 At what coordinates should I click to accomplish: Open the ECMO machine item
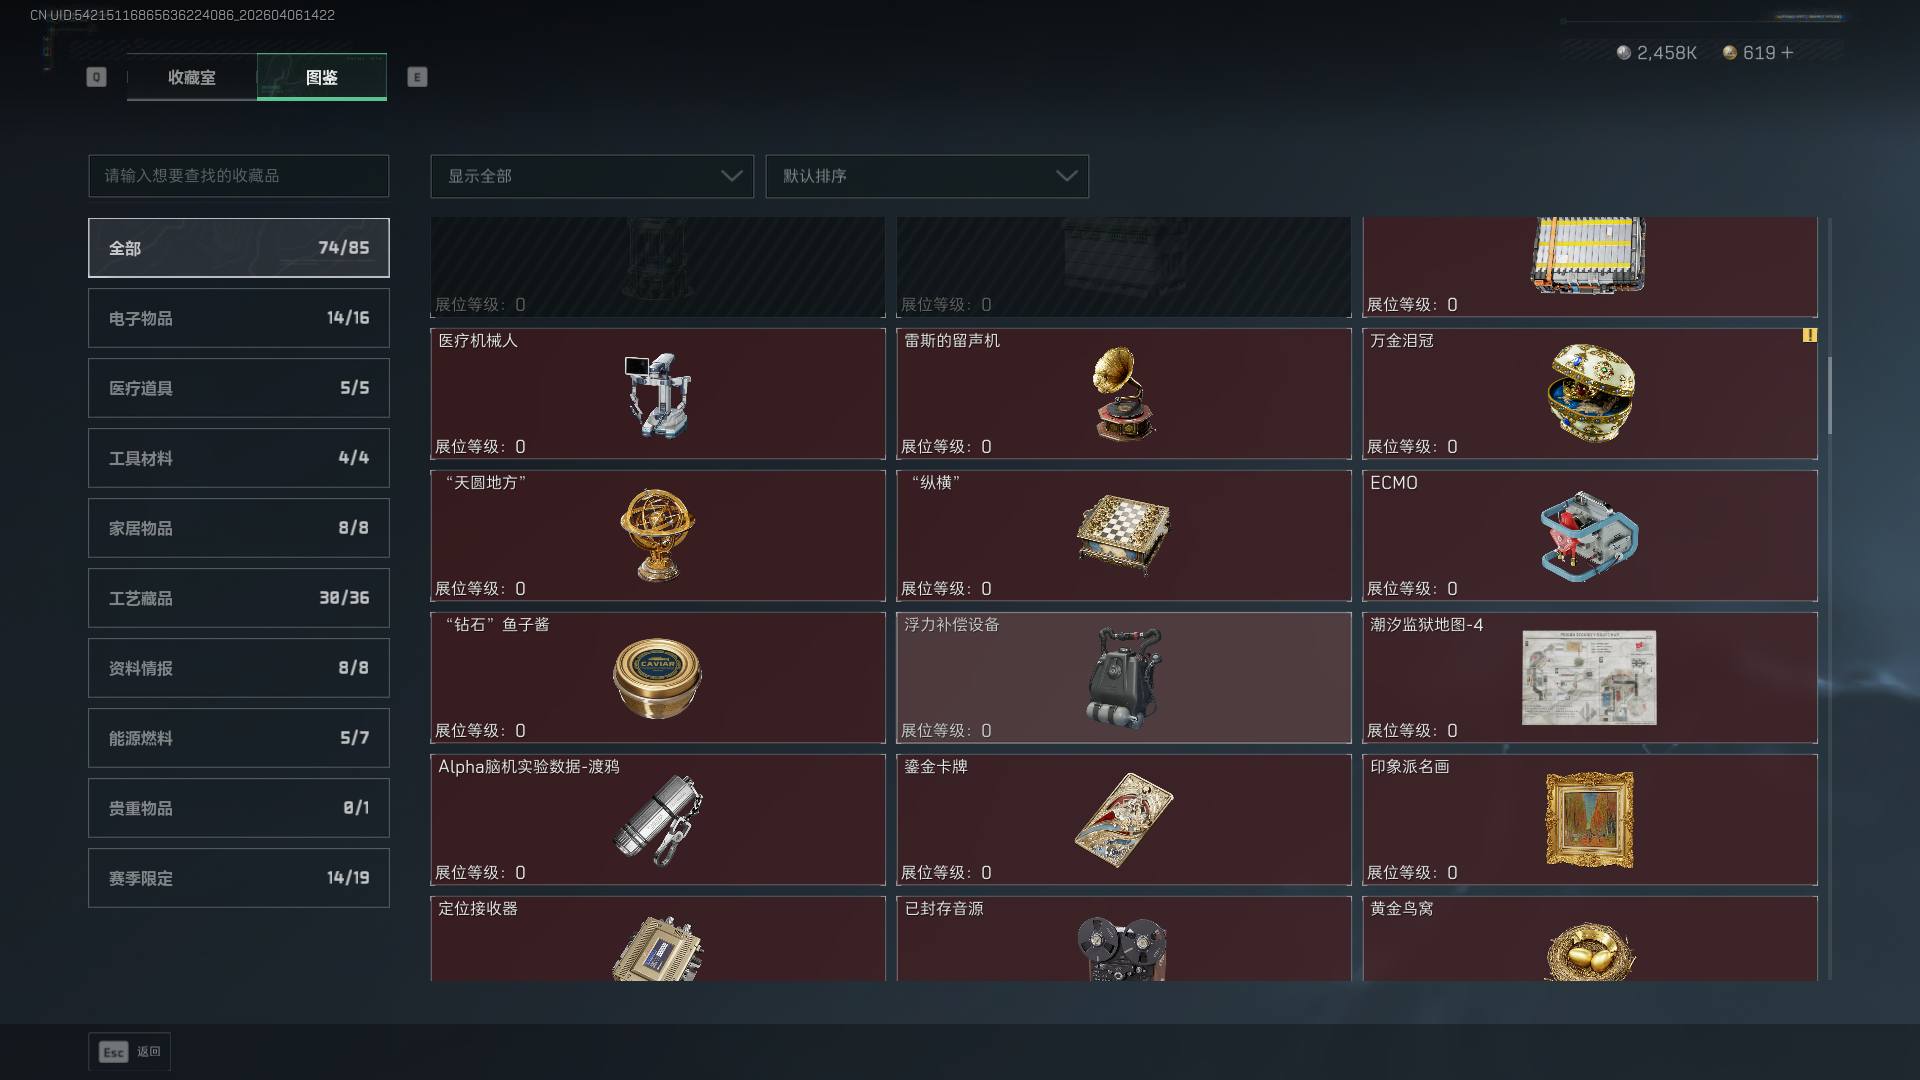click(x=1590, y=536)
